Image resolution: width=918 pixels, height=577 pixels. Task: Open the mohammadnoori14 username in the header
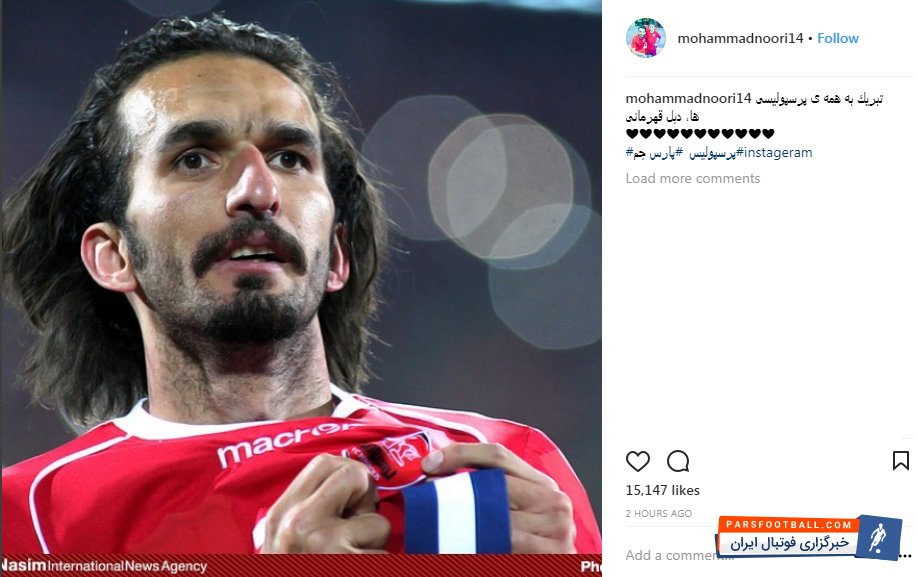tap(740, 38)
